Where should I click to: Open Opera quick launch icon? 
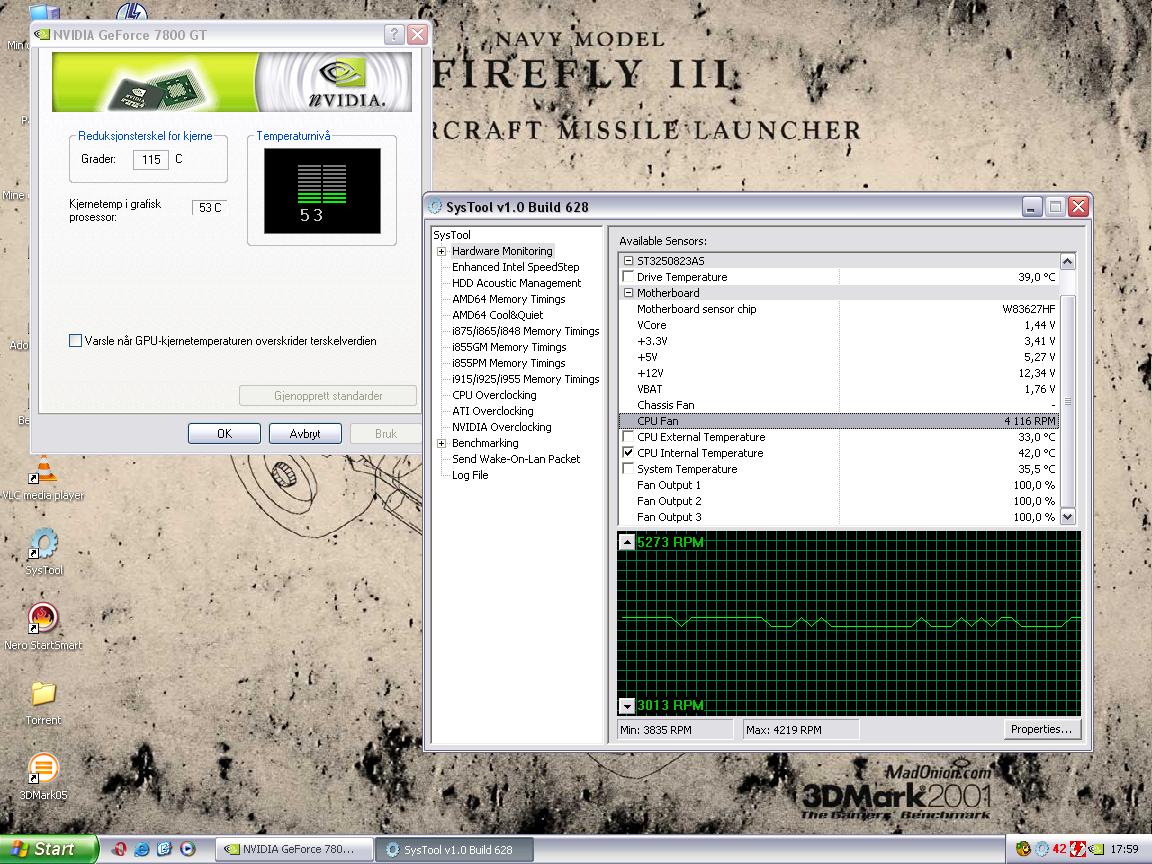tap(119, 849)
